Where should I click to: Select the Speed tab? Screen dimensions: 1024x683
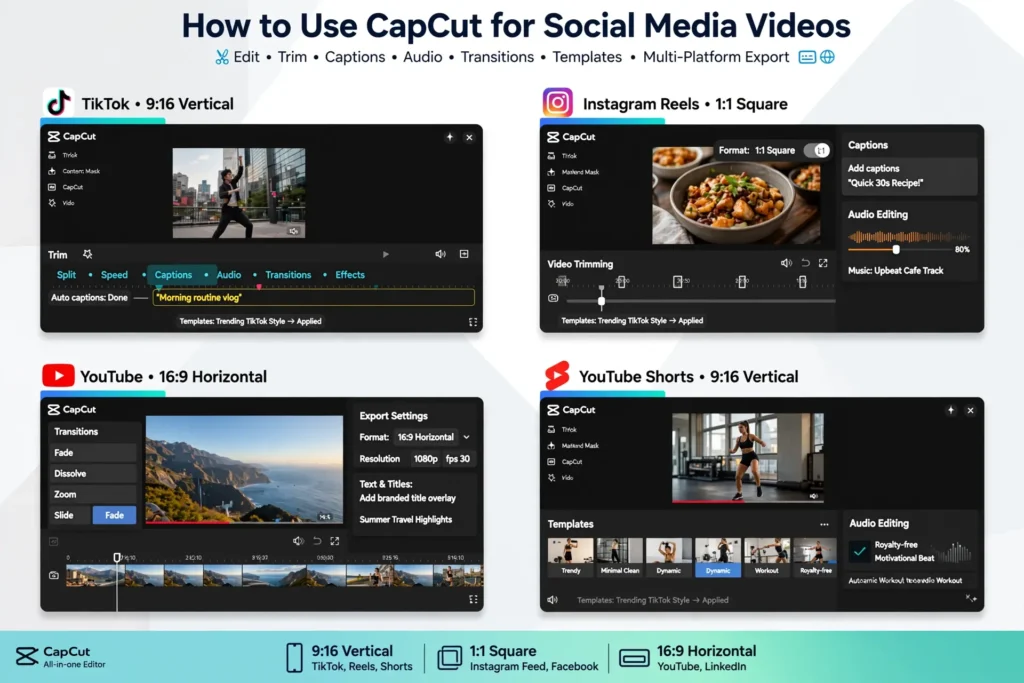click(114, 275)
